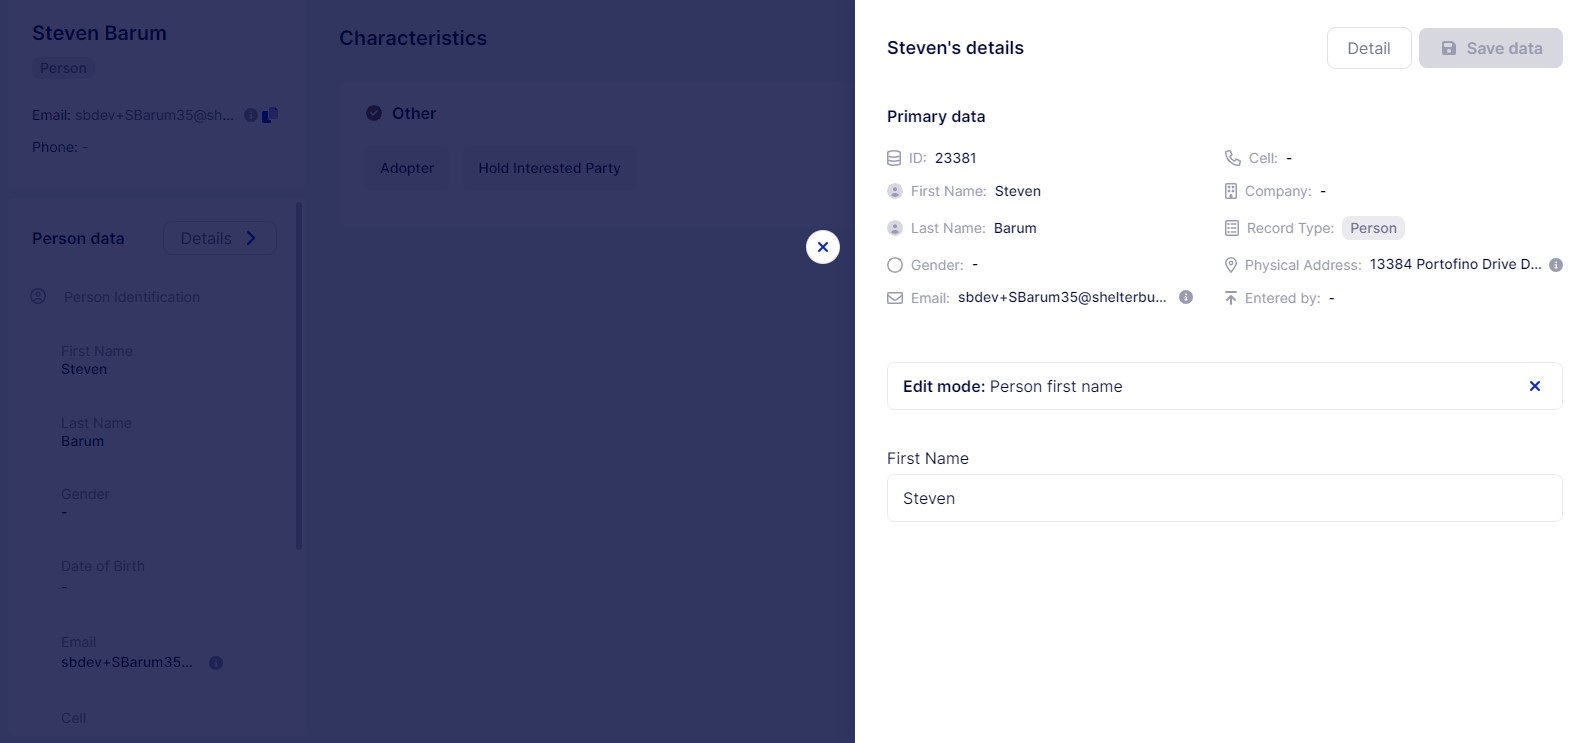Viewport: 1595px width, 743px height.
Task: Click the ID database icon
Action: [x=894, y=158]
